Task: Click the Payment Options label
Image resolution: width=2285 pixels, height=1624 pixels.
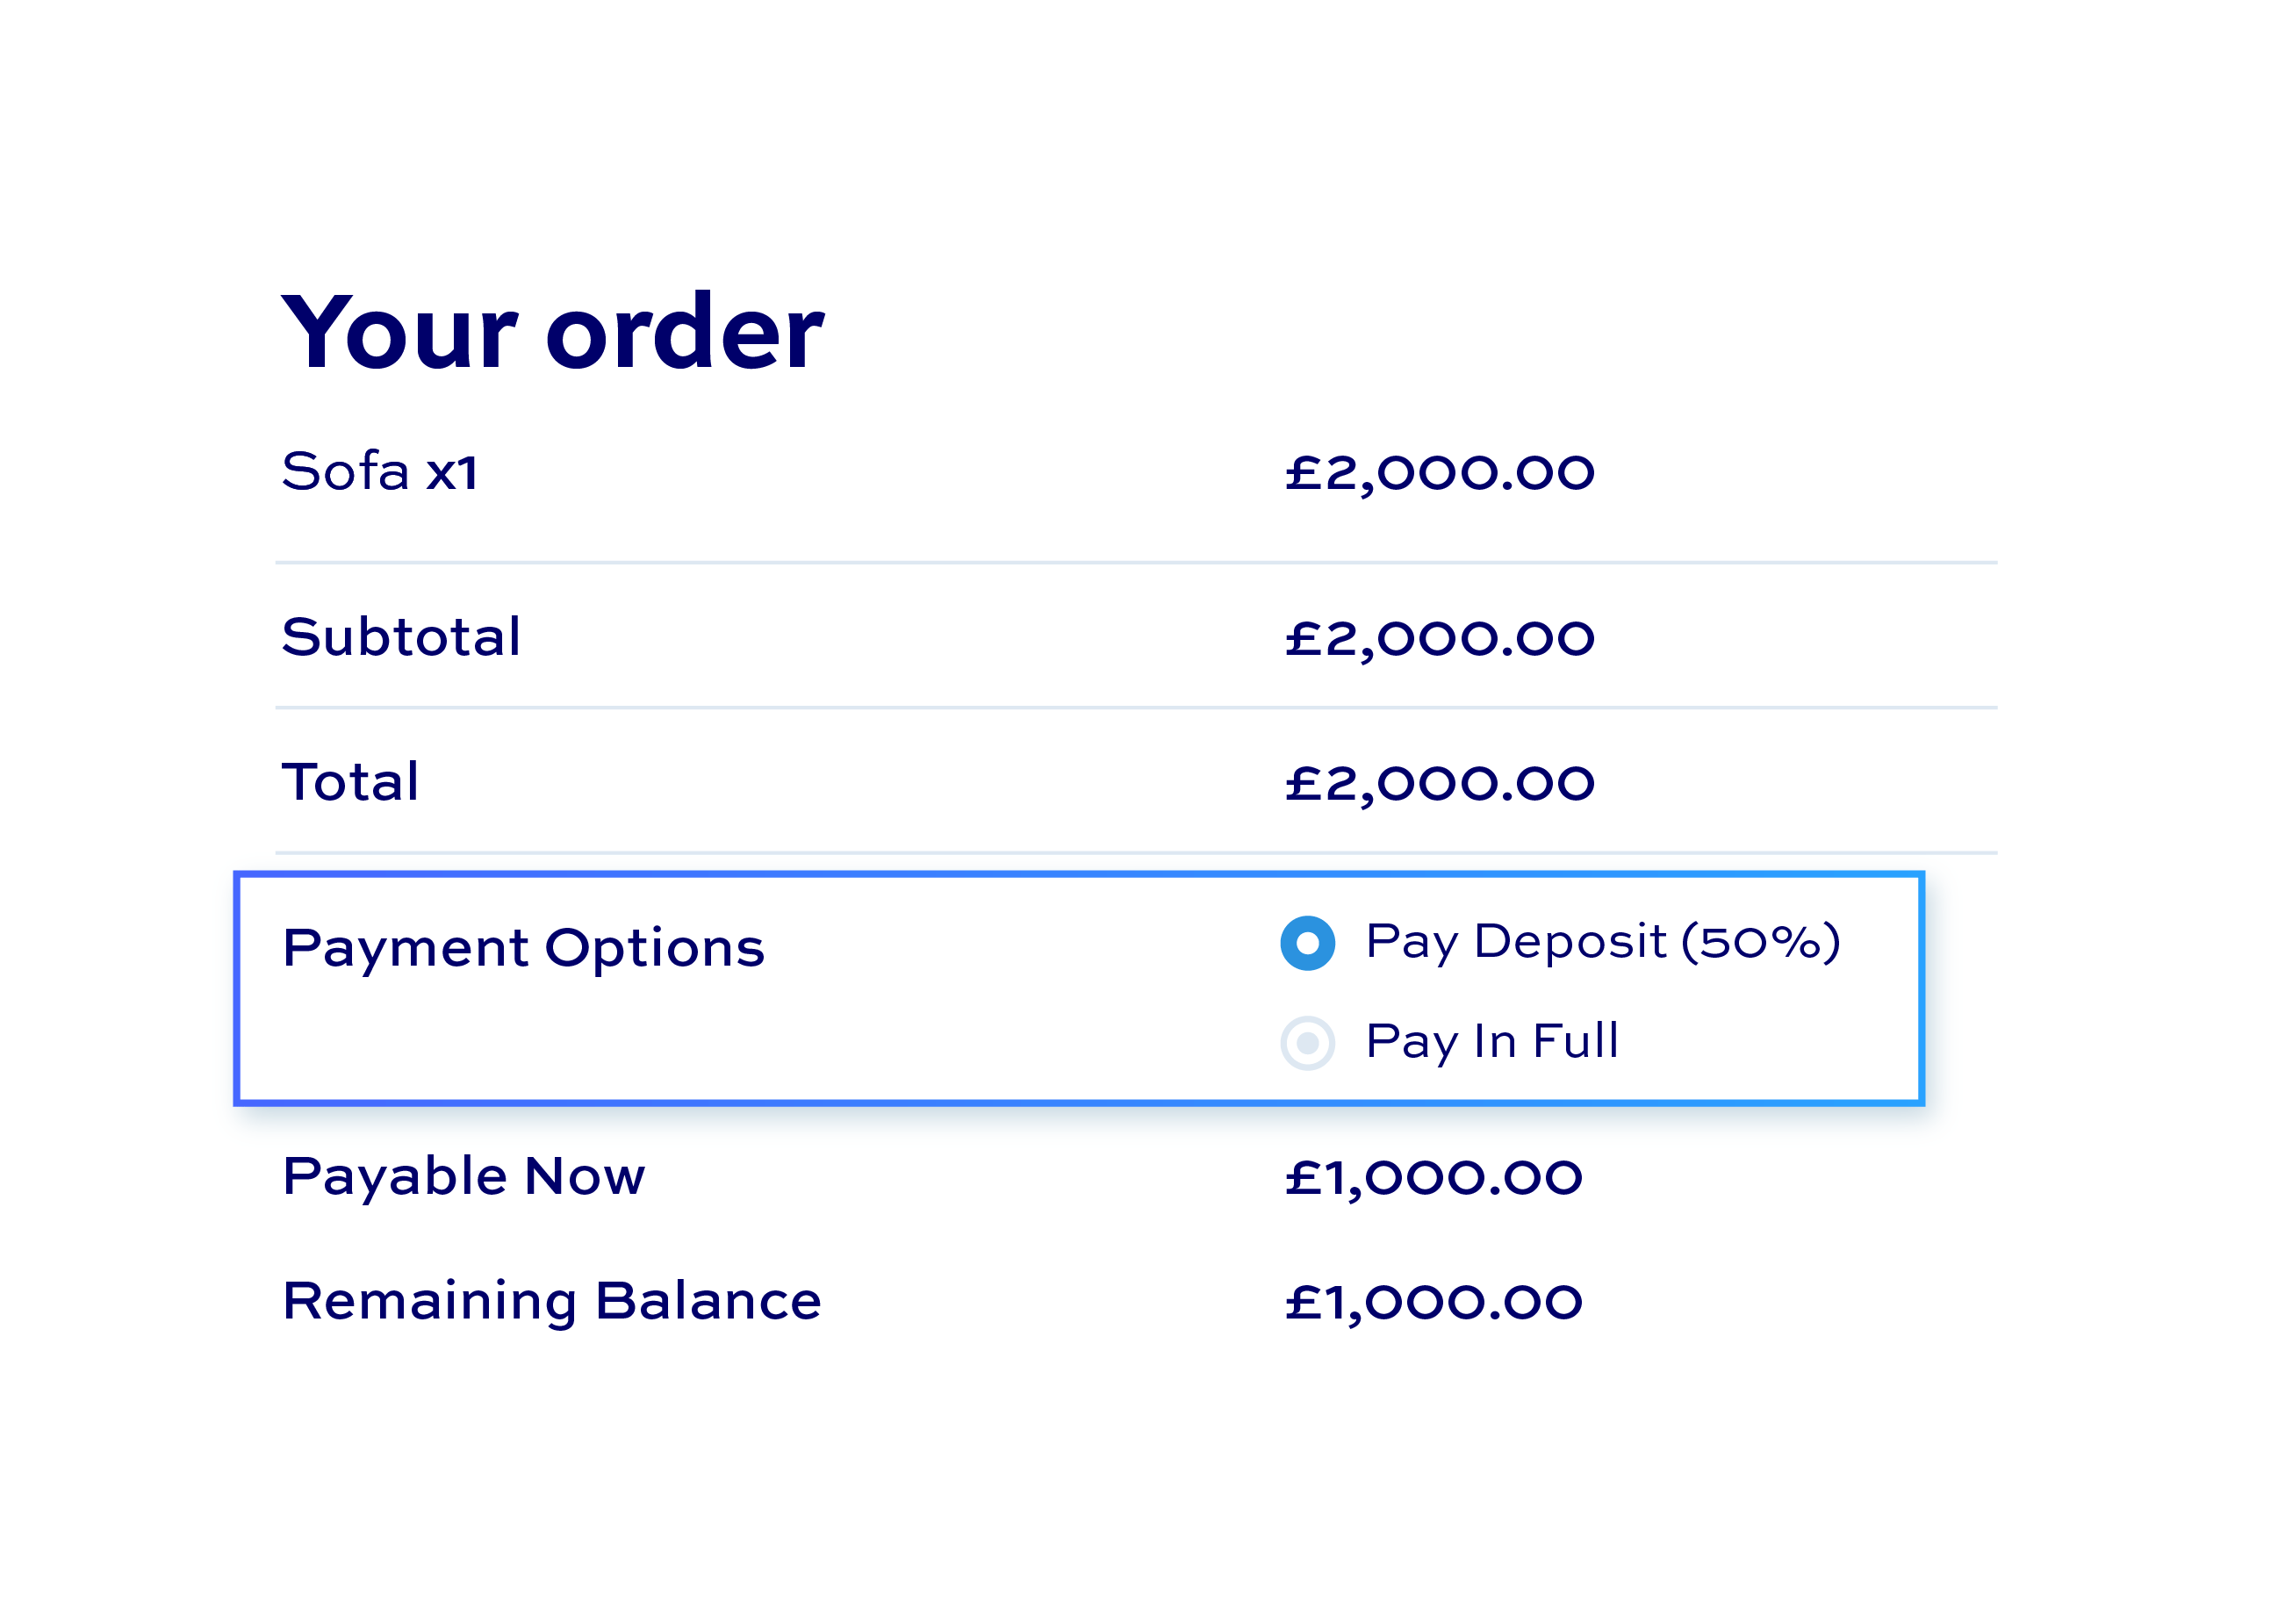Action: 523,948
